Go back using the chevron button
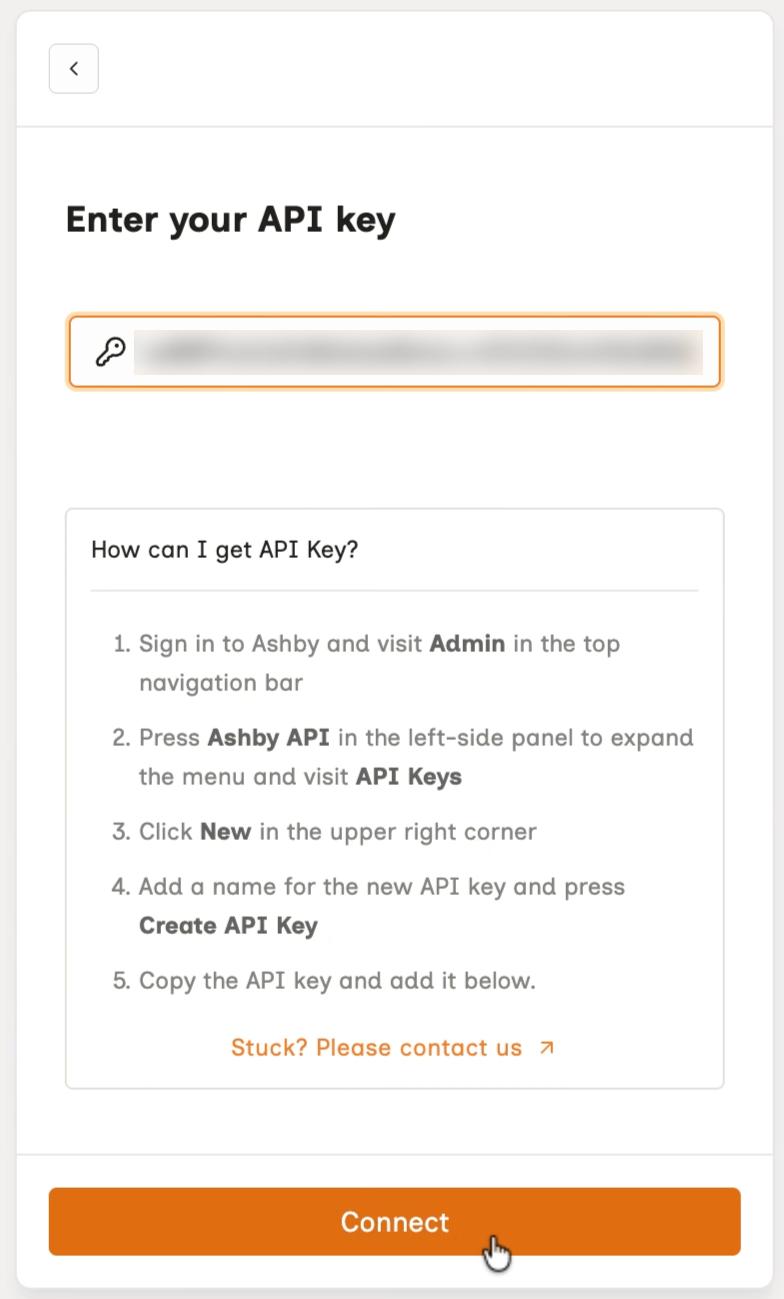This screenshot has width=784, height=1299. point(74,69)
